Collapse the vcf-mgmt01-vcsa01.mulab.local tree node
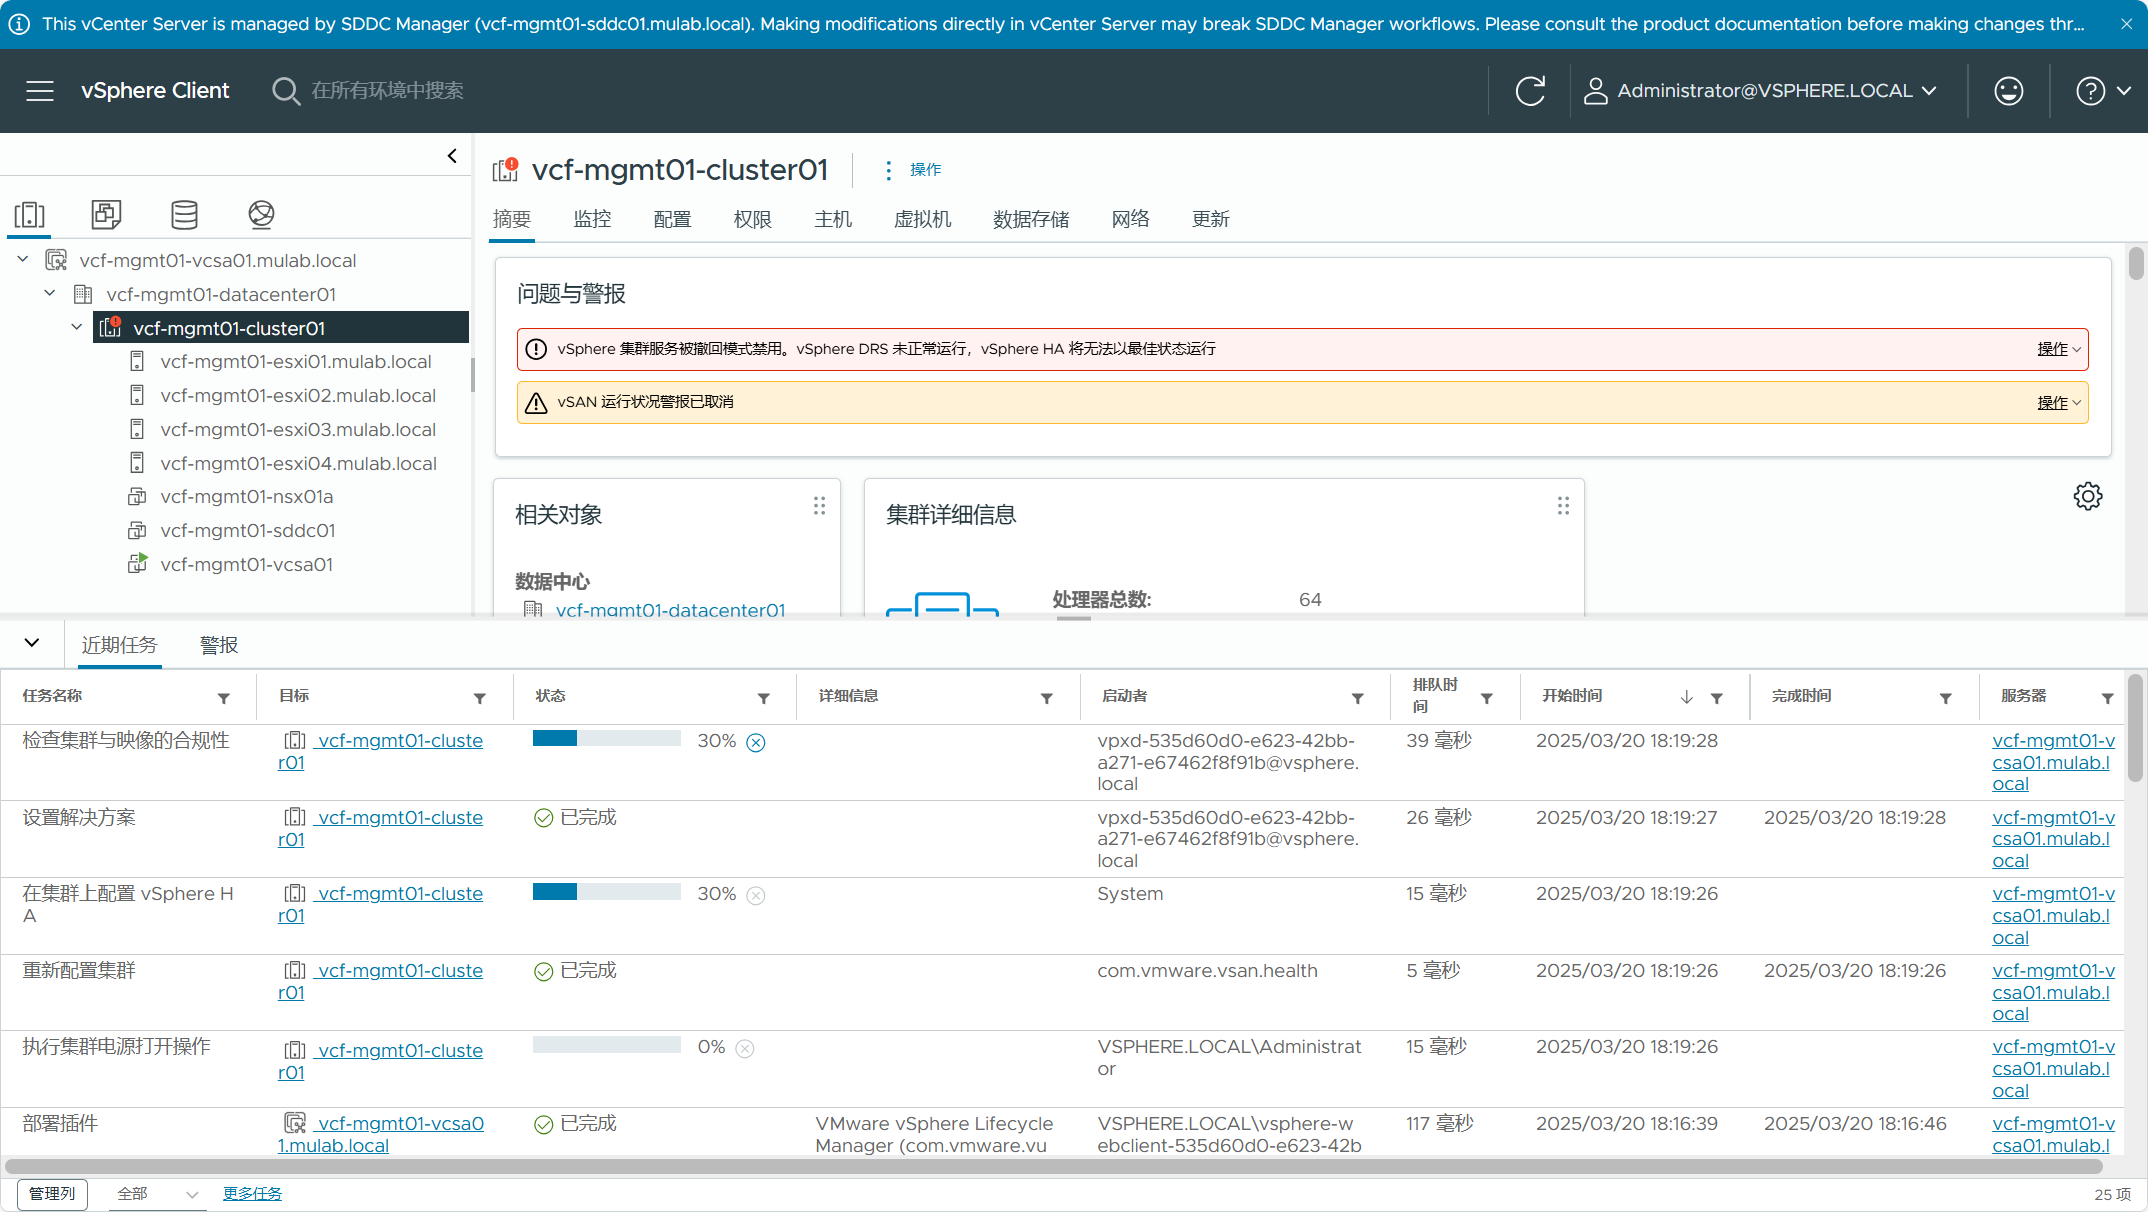The height and width of the screenshot is (1212, 2148). [23, 259]
